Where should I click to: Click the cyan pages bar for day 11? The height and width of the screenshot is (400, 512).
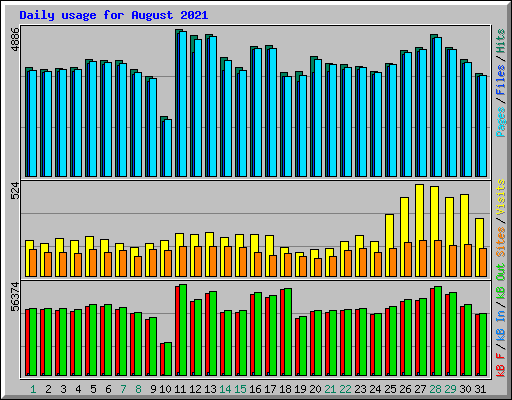(183, 104)
